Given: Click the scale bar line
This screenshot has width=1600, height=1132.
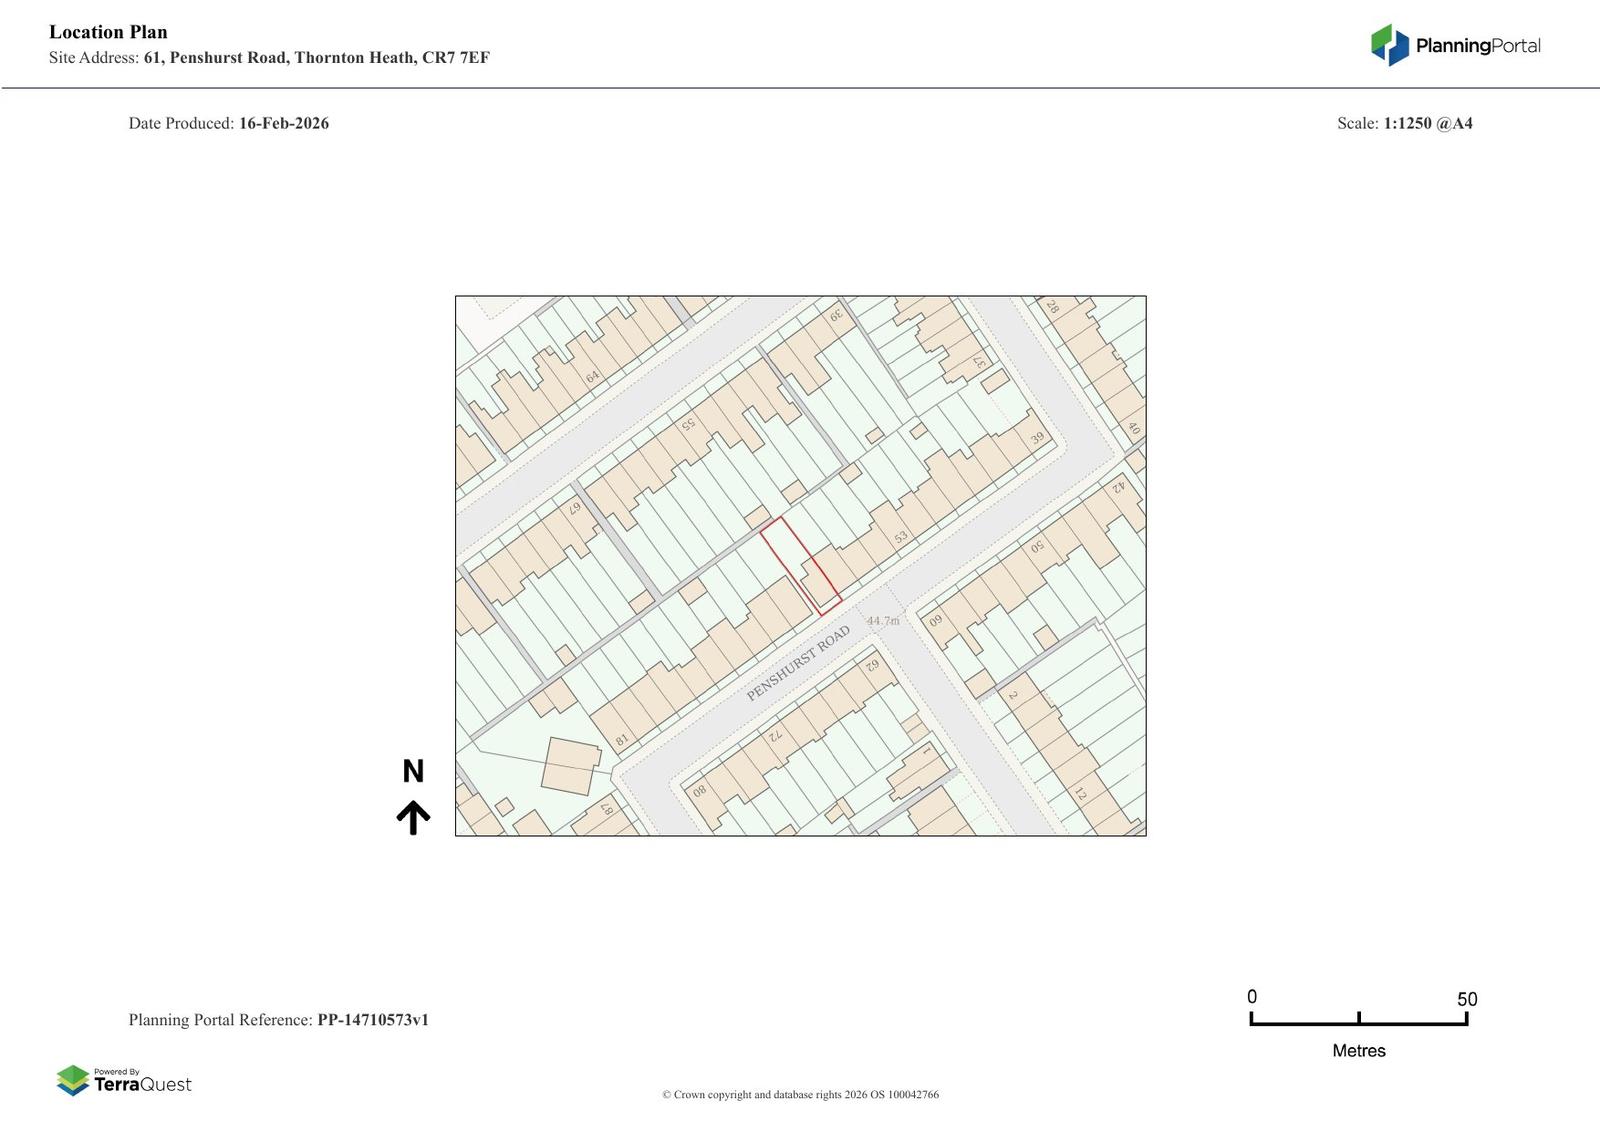Looking at the screenshot, I should pos(1358,1022).
